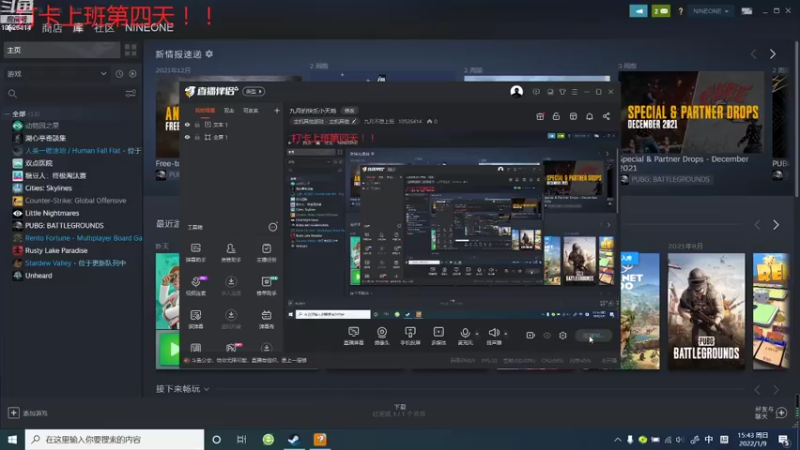Open the 商店 menu in Steam
This screenshot has height=450, width=800.
pyautogui.click(x=52, y=28)
